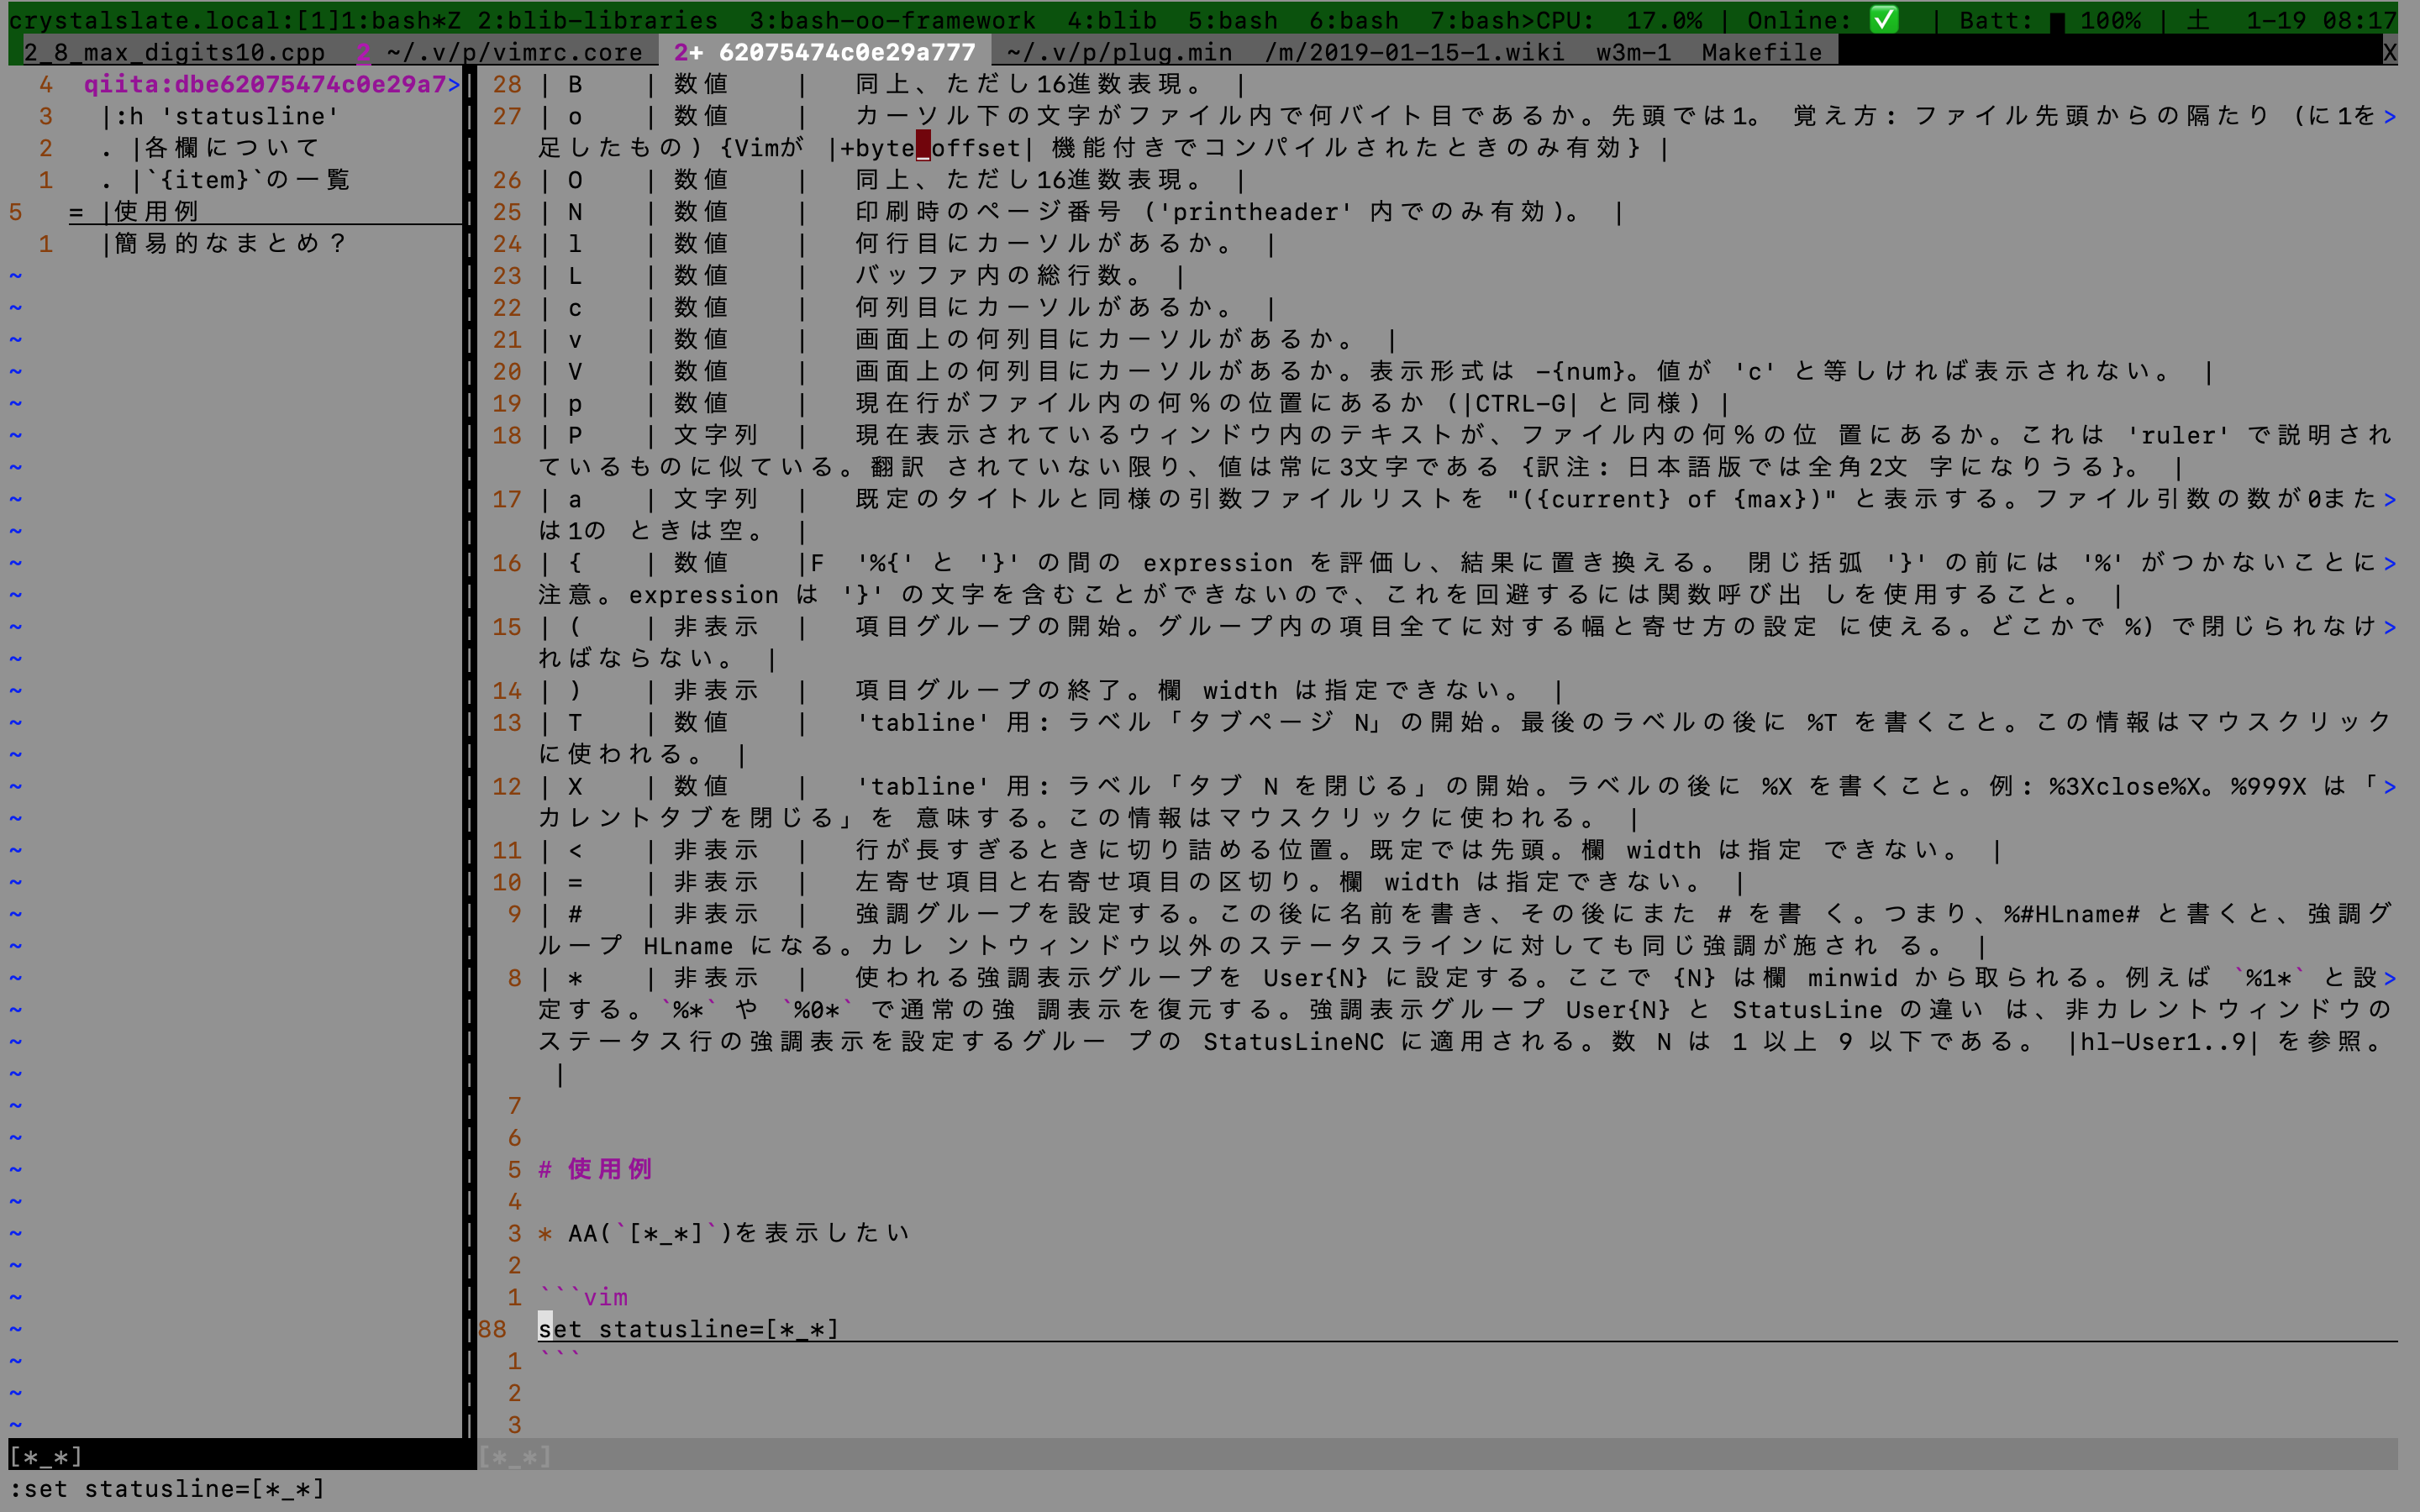Open the Makefile buffer tab
Viewport: 2420px width, 1512px height.
click(x=1761, y=51)
